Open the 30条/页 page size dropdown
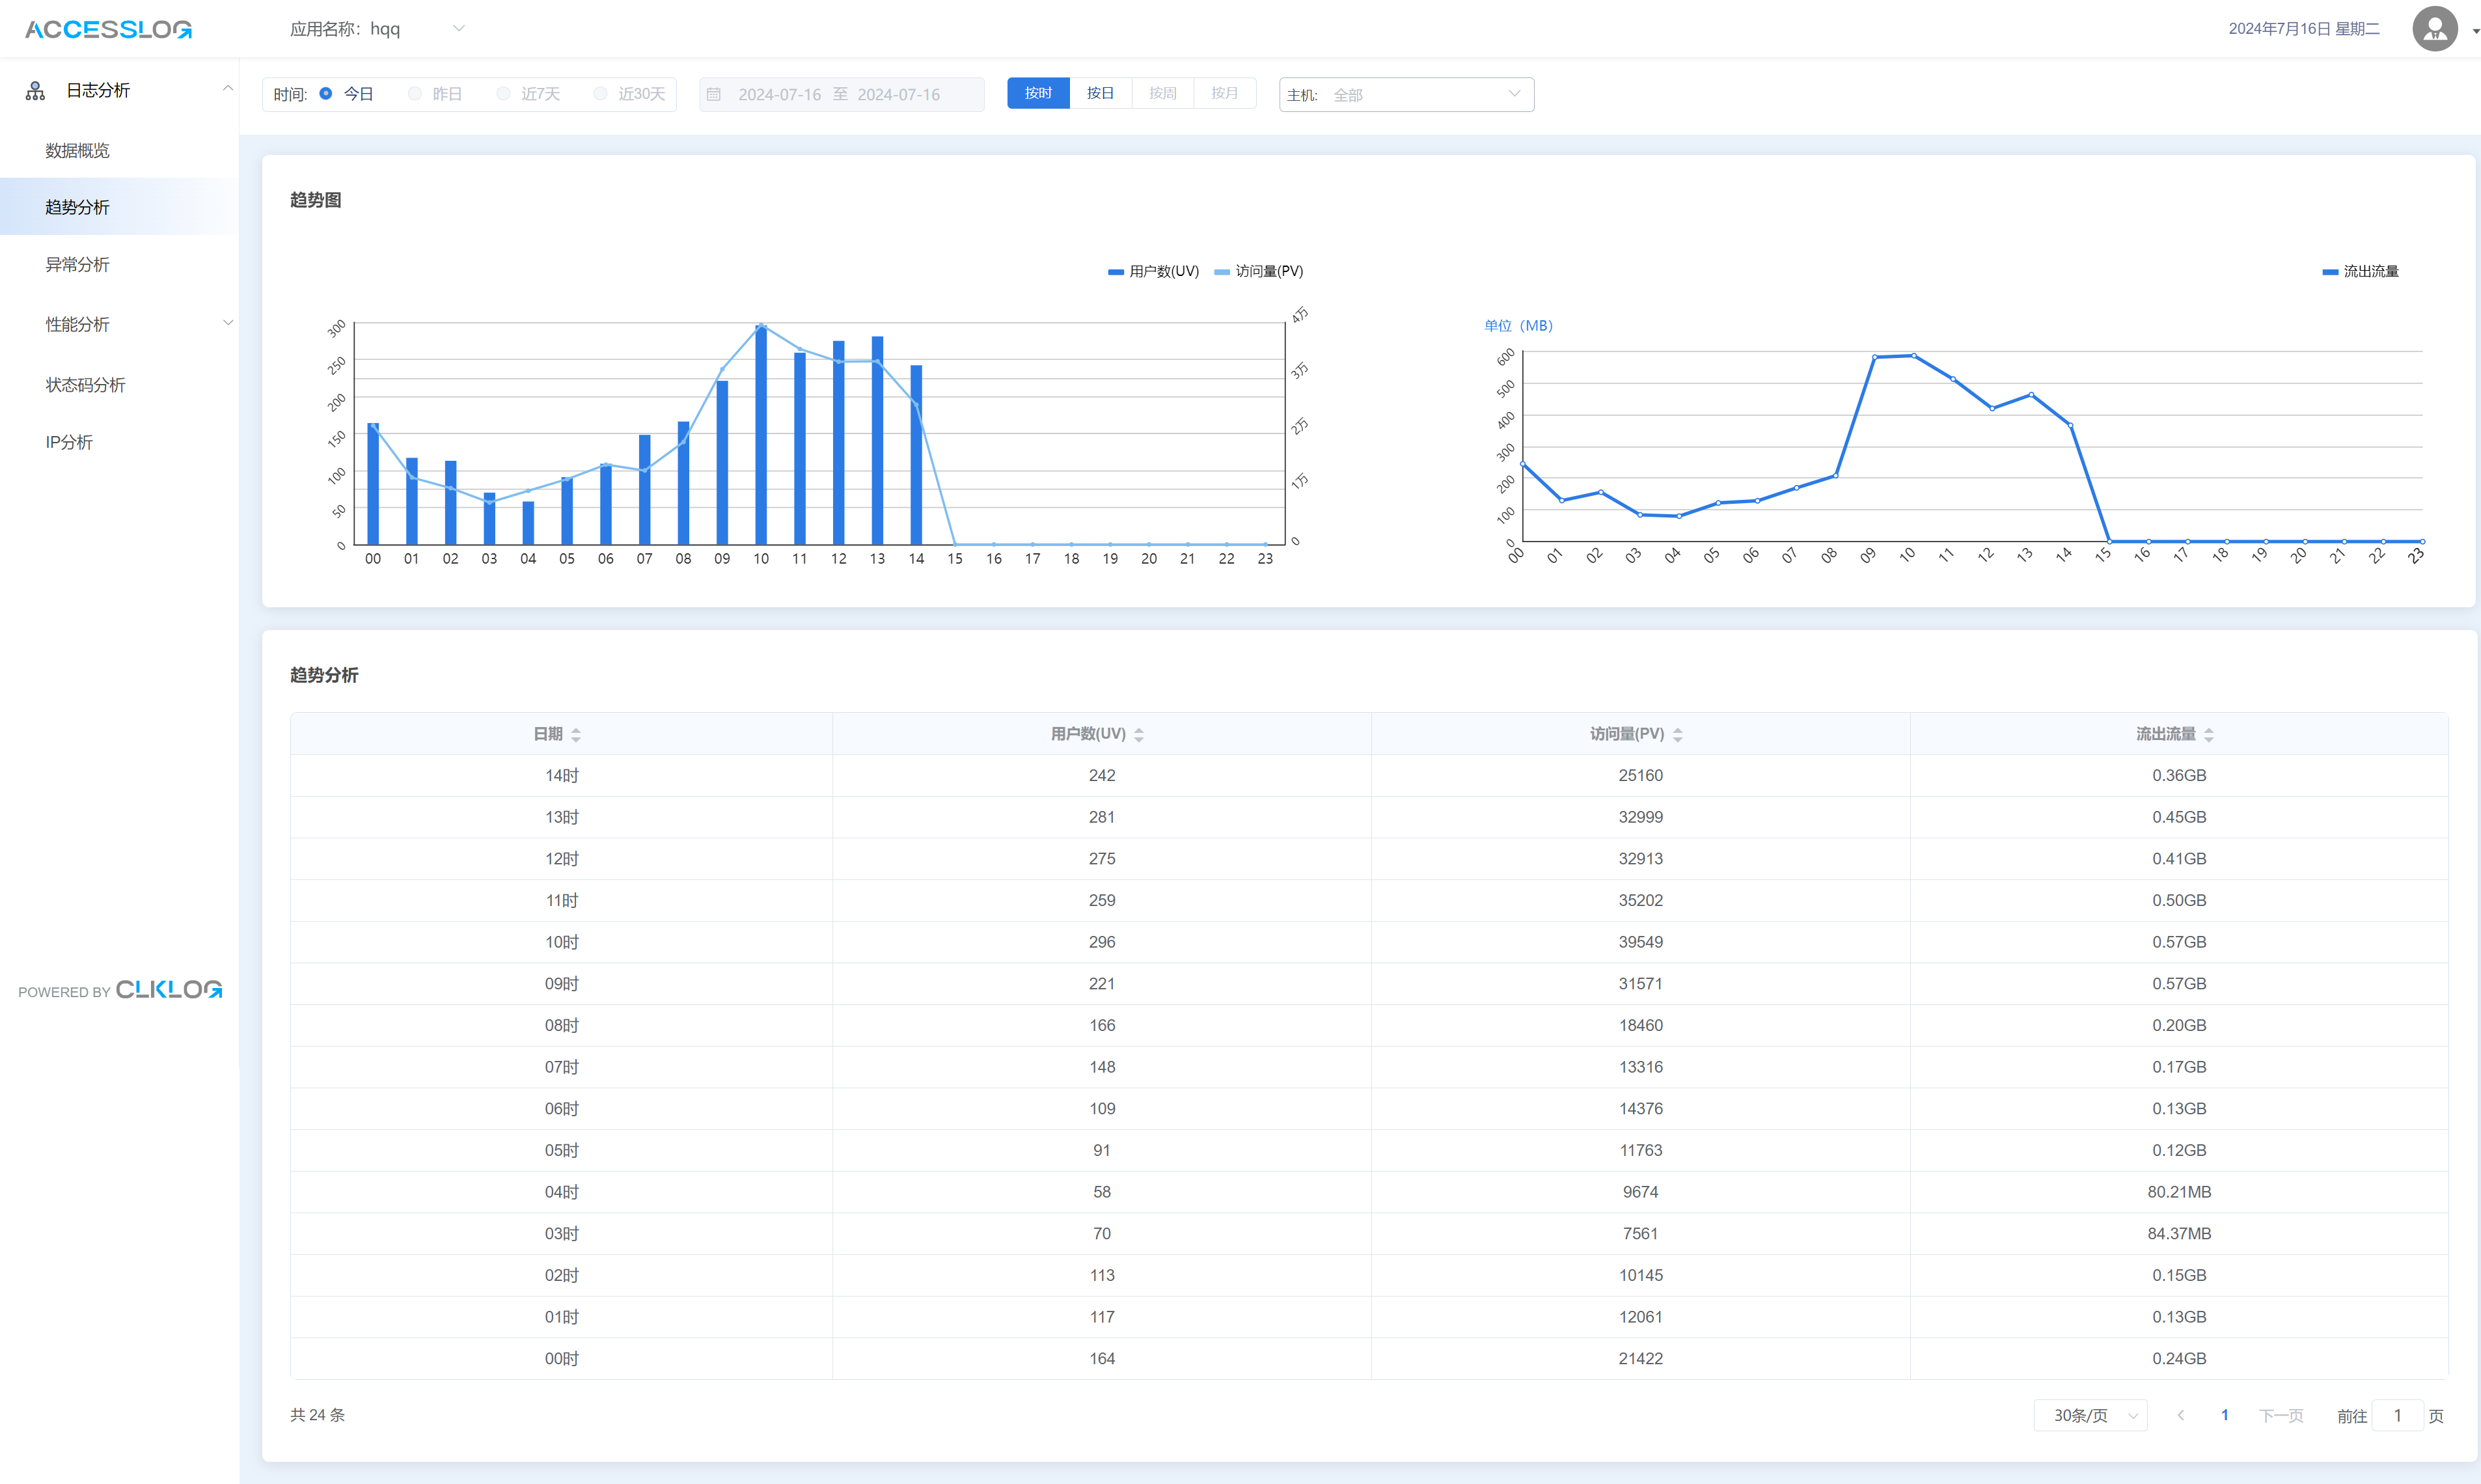 2091,1415
